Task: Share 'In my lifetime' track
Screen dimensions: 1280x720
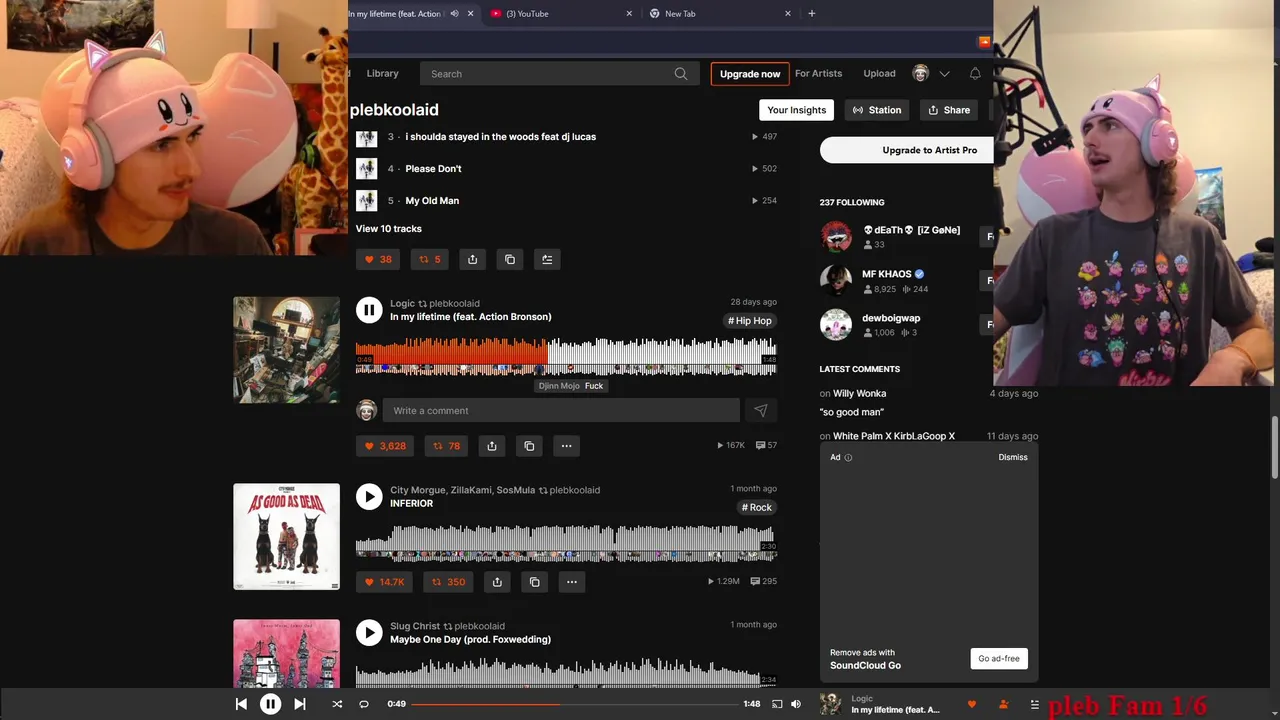Action: point(492,446)
